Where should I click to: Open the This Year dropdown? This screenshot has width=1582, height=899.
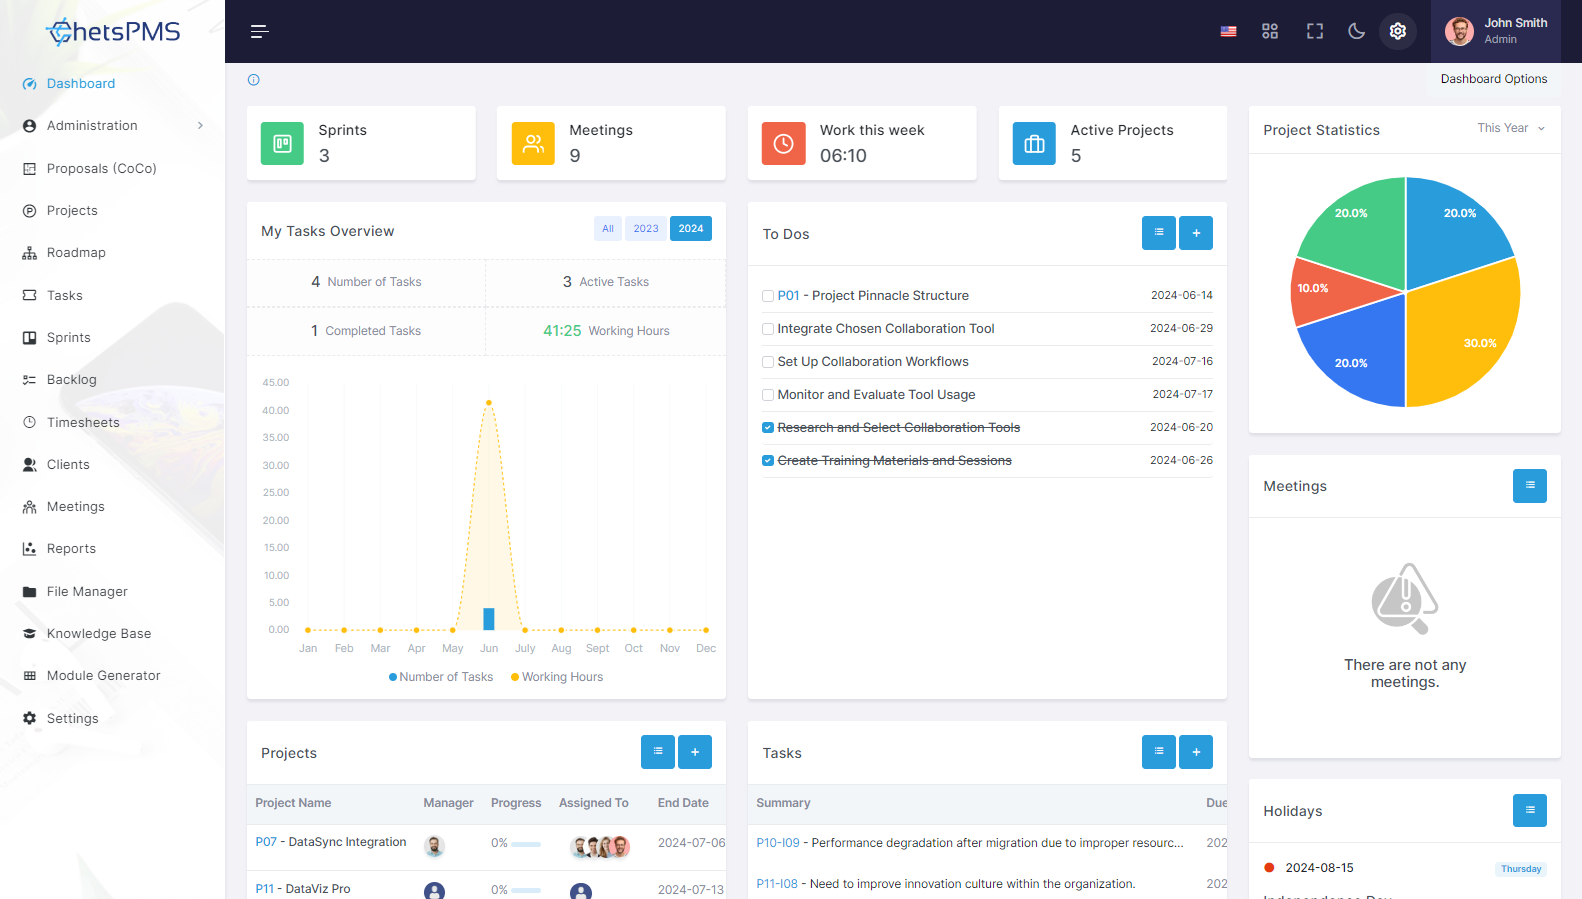pyautogui.click(x=1511, y=128)
